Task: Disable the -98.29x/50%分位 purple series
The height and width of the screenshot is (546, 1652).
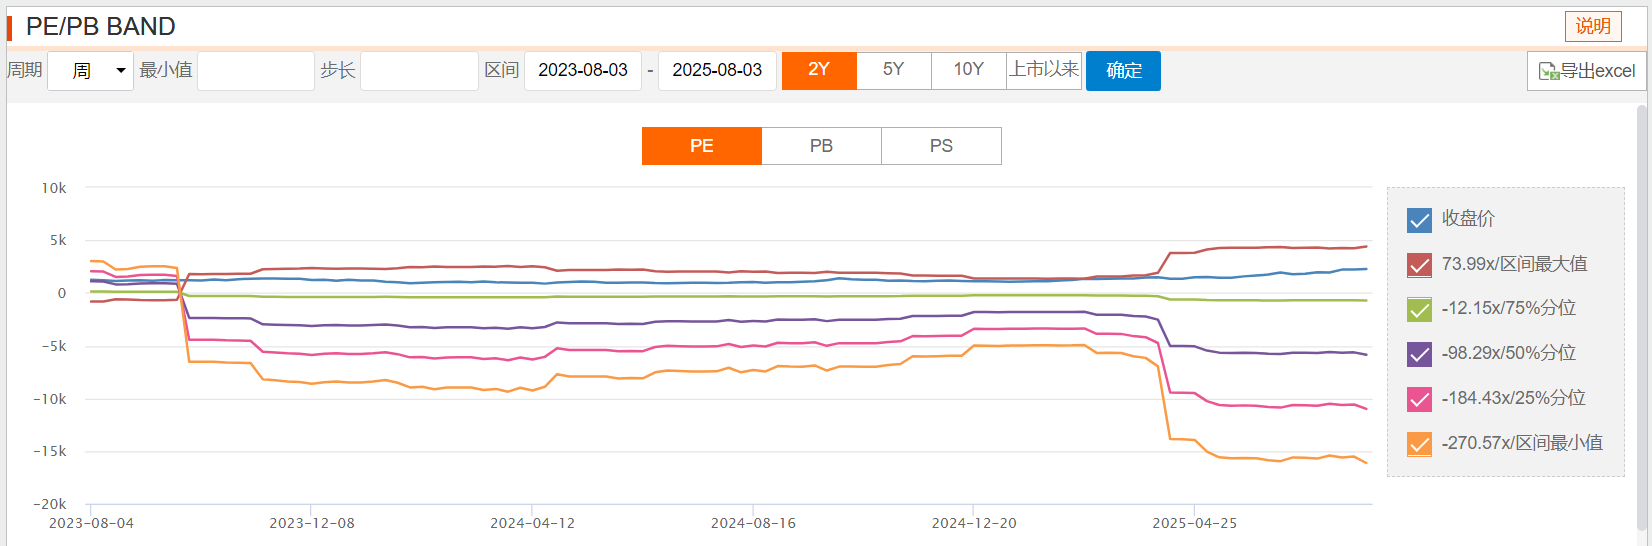Action: 1419,354
